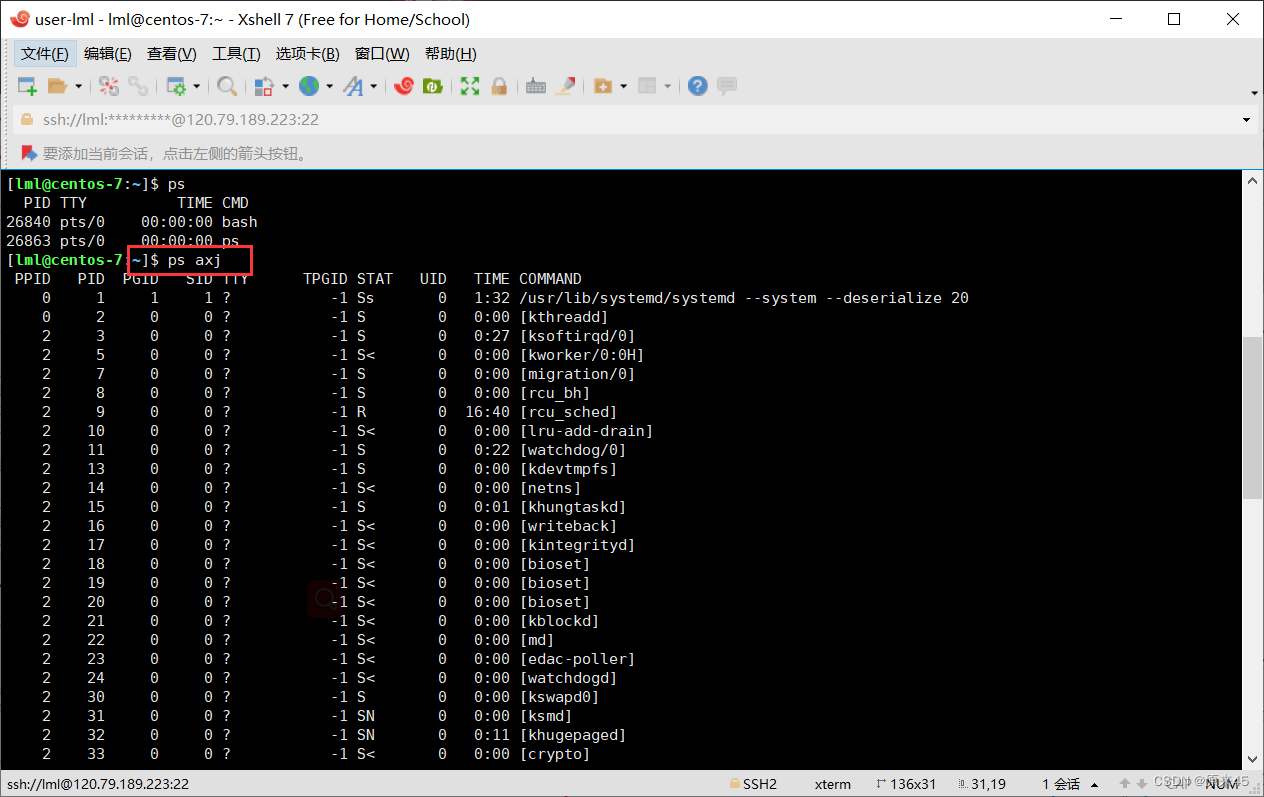Click the ssh address bar field

[636, 120]
